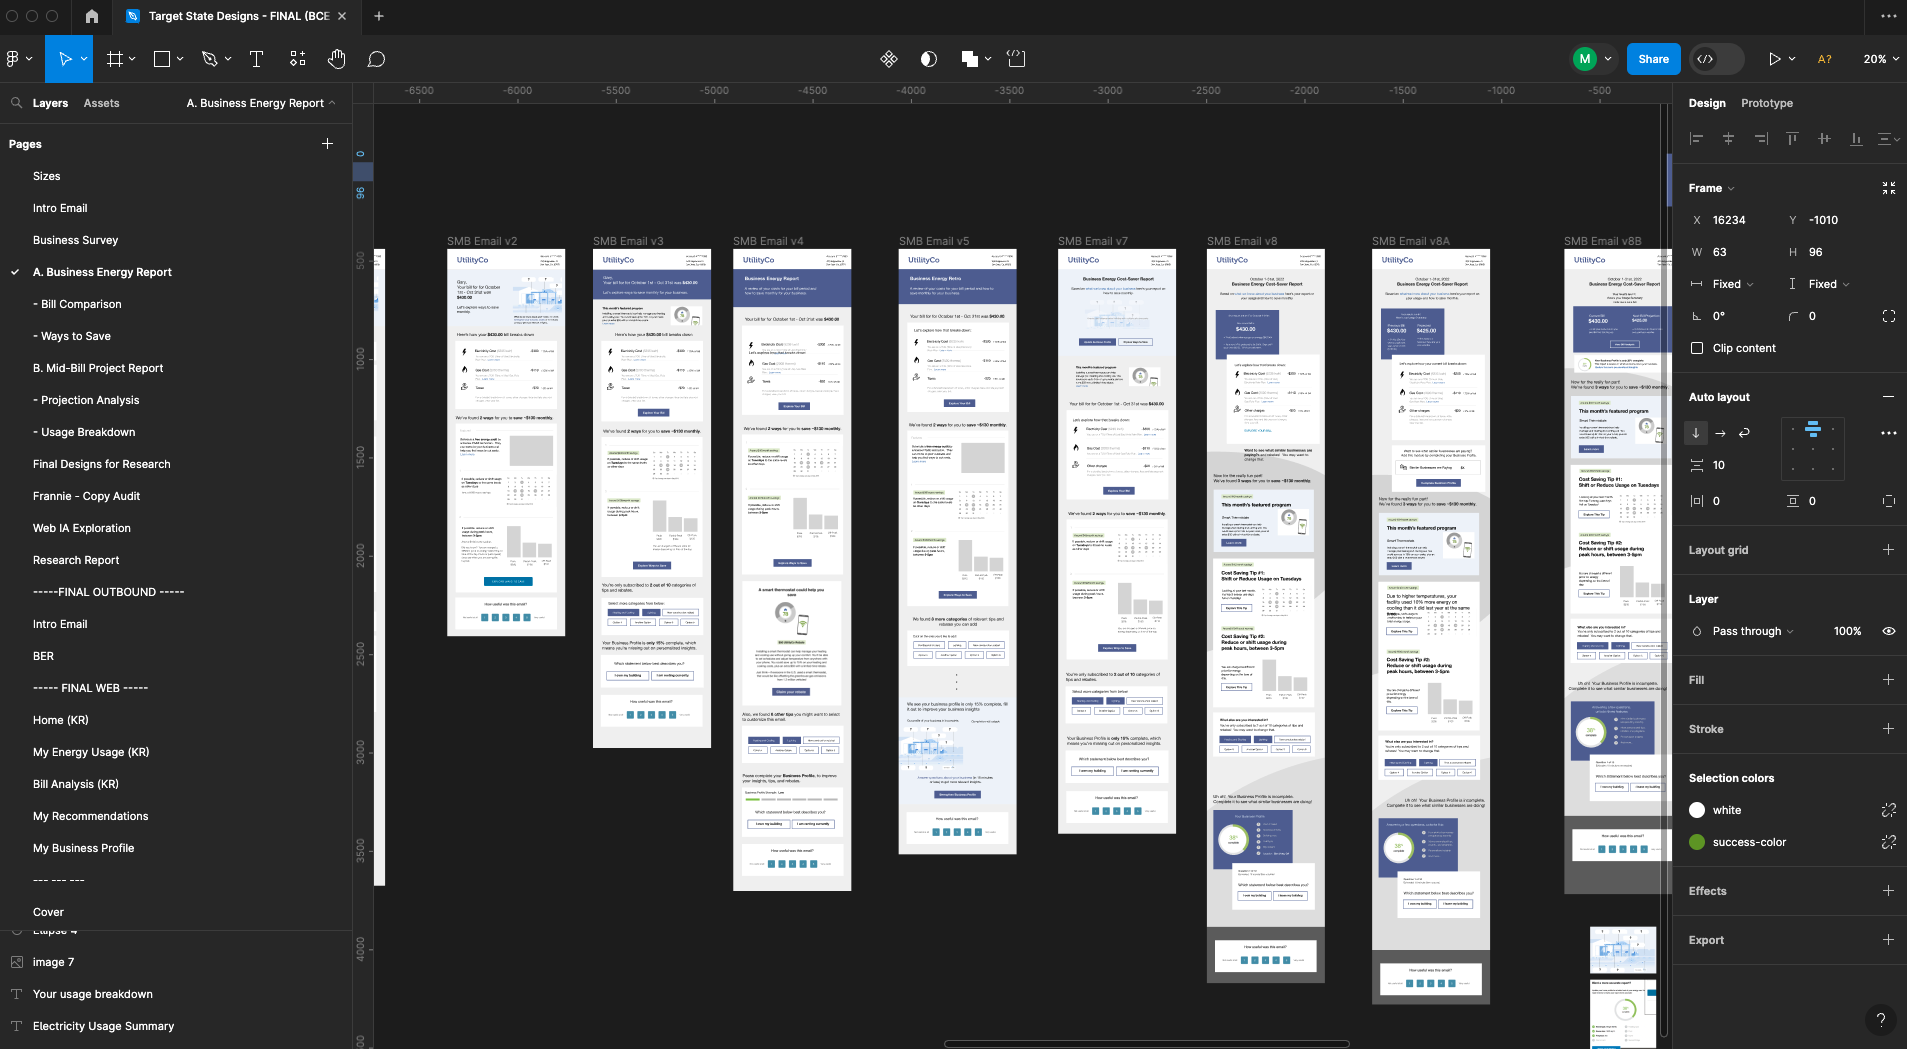The image size is (1907, 1049).
Task: Click the Share button
Action: (1653, 59)
